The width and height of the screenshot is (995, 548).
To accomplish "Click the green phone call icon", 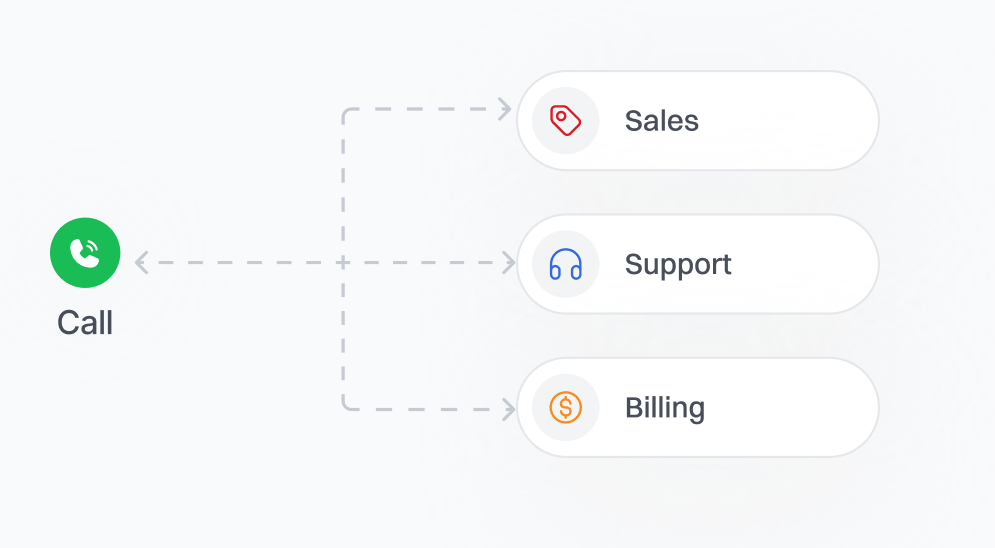I will (x=85, y=253).
